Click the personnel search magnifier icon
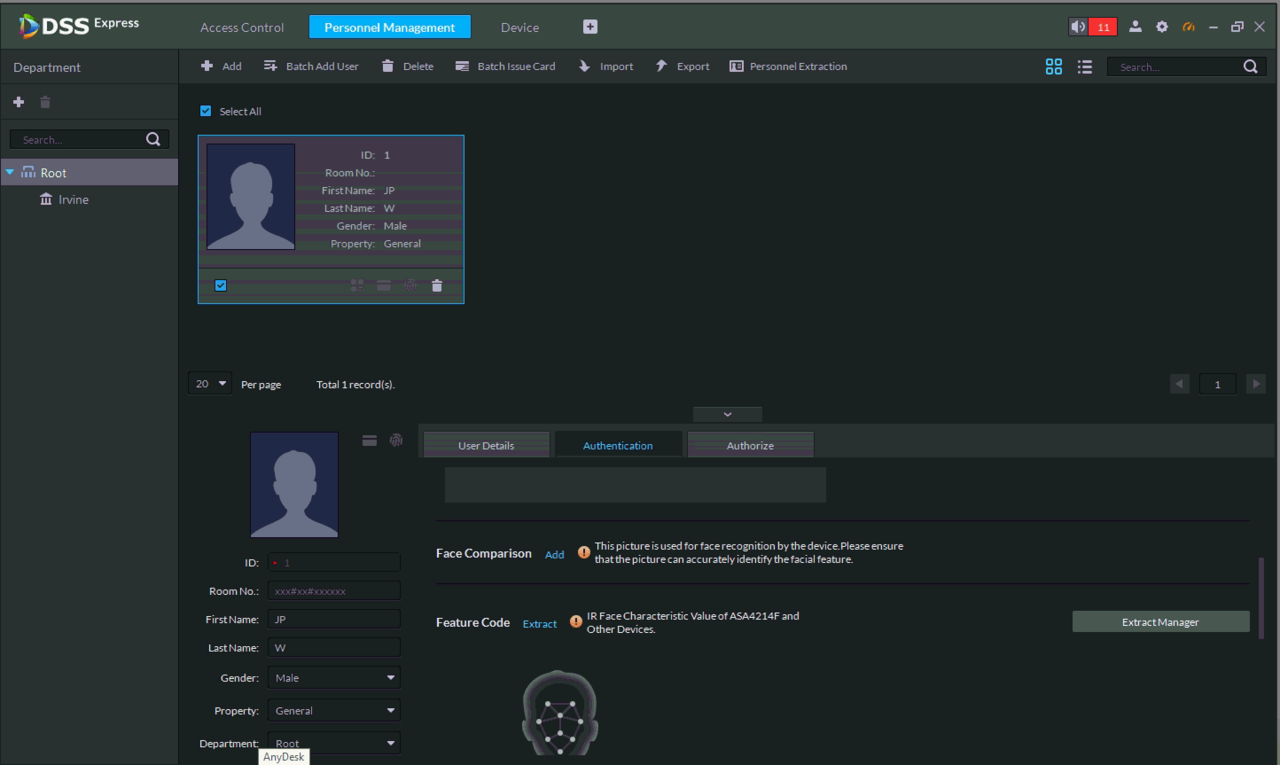1280x765 pixels. tap(1250, 67)
